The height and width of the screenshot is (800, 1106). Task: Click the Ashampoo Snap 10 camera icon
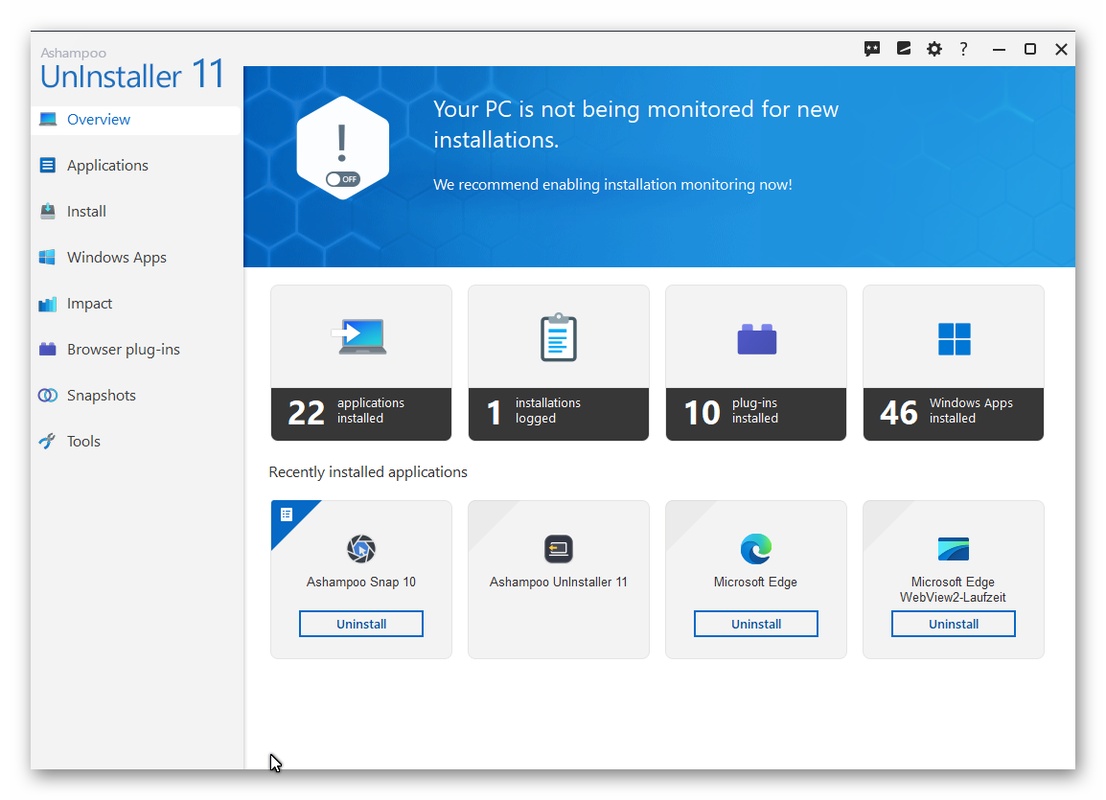tap(361, 548)
